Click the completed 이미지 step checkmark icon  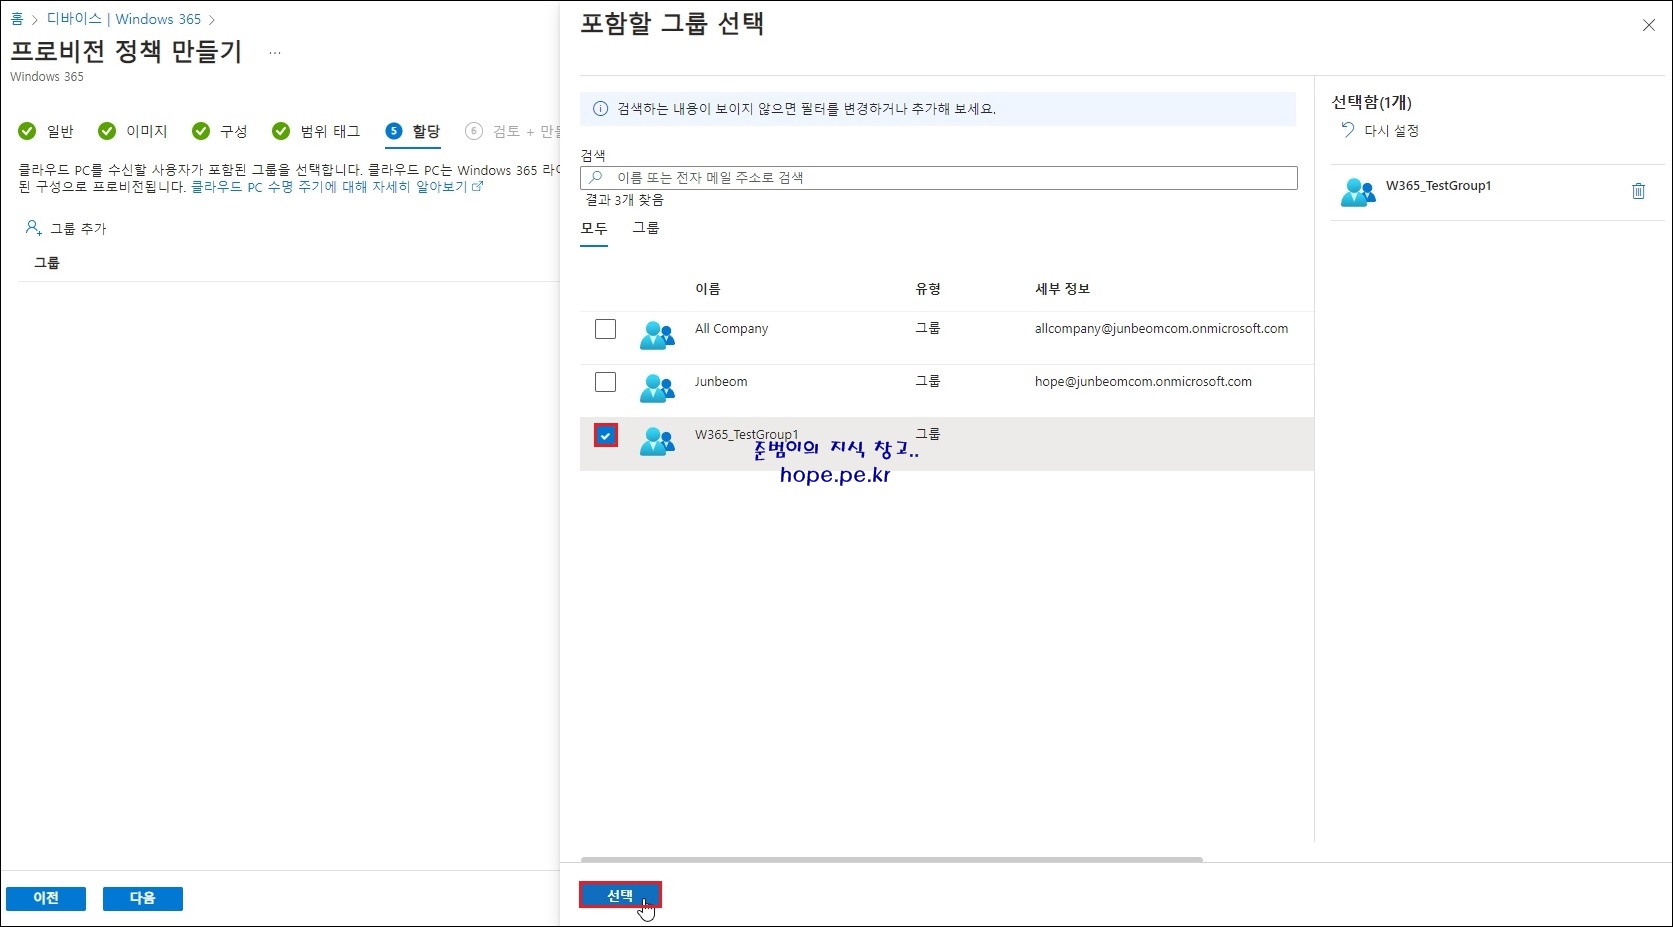107,131
